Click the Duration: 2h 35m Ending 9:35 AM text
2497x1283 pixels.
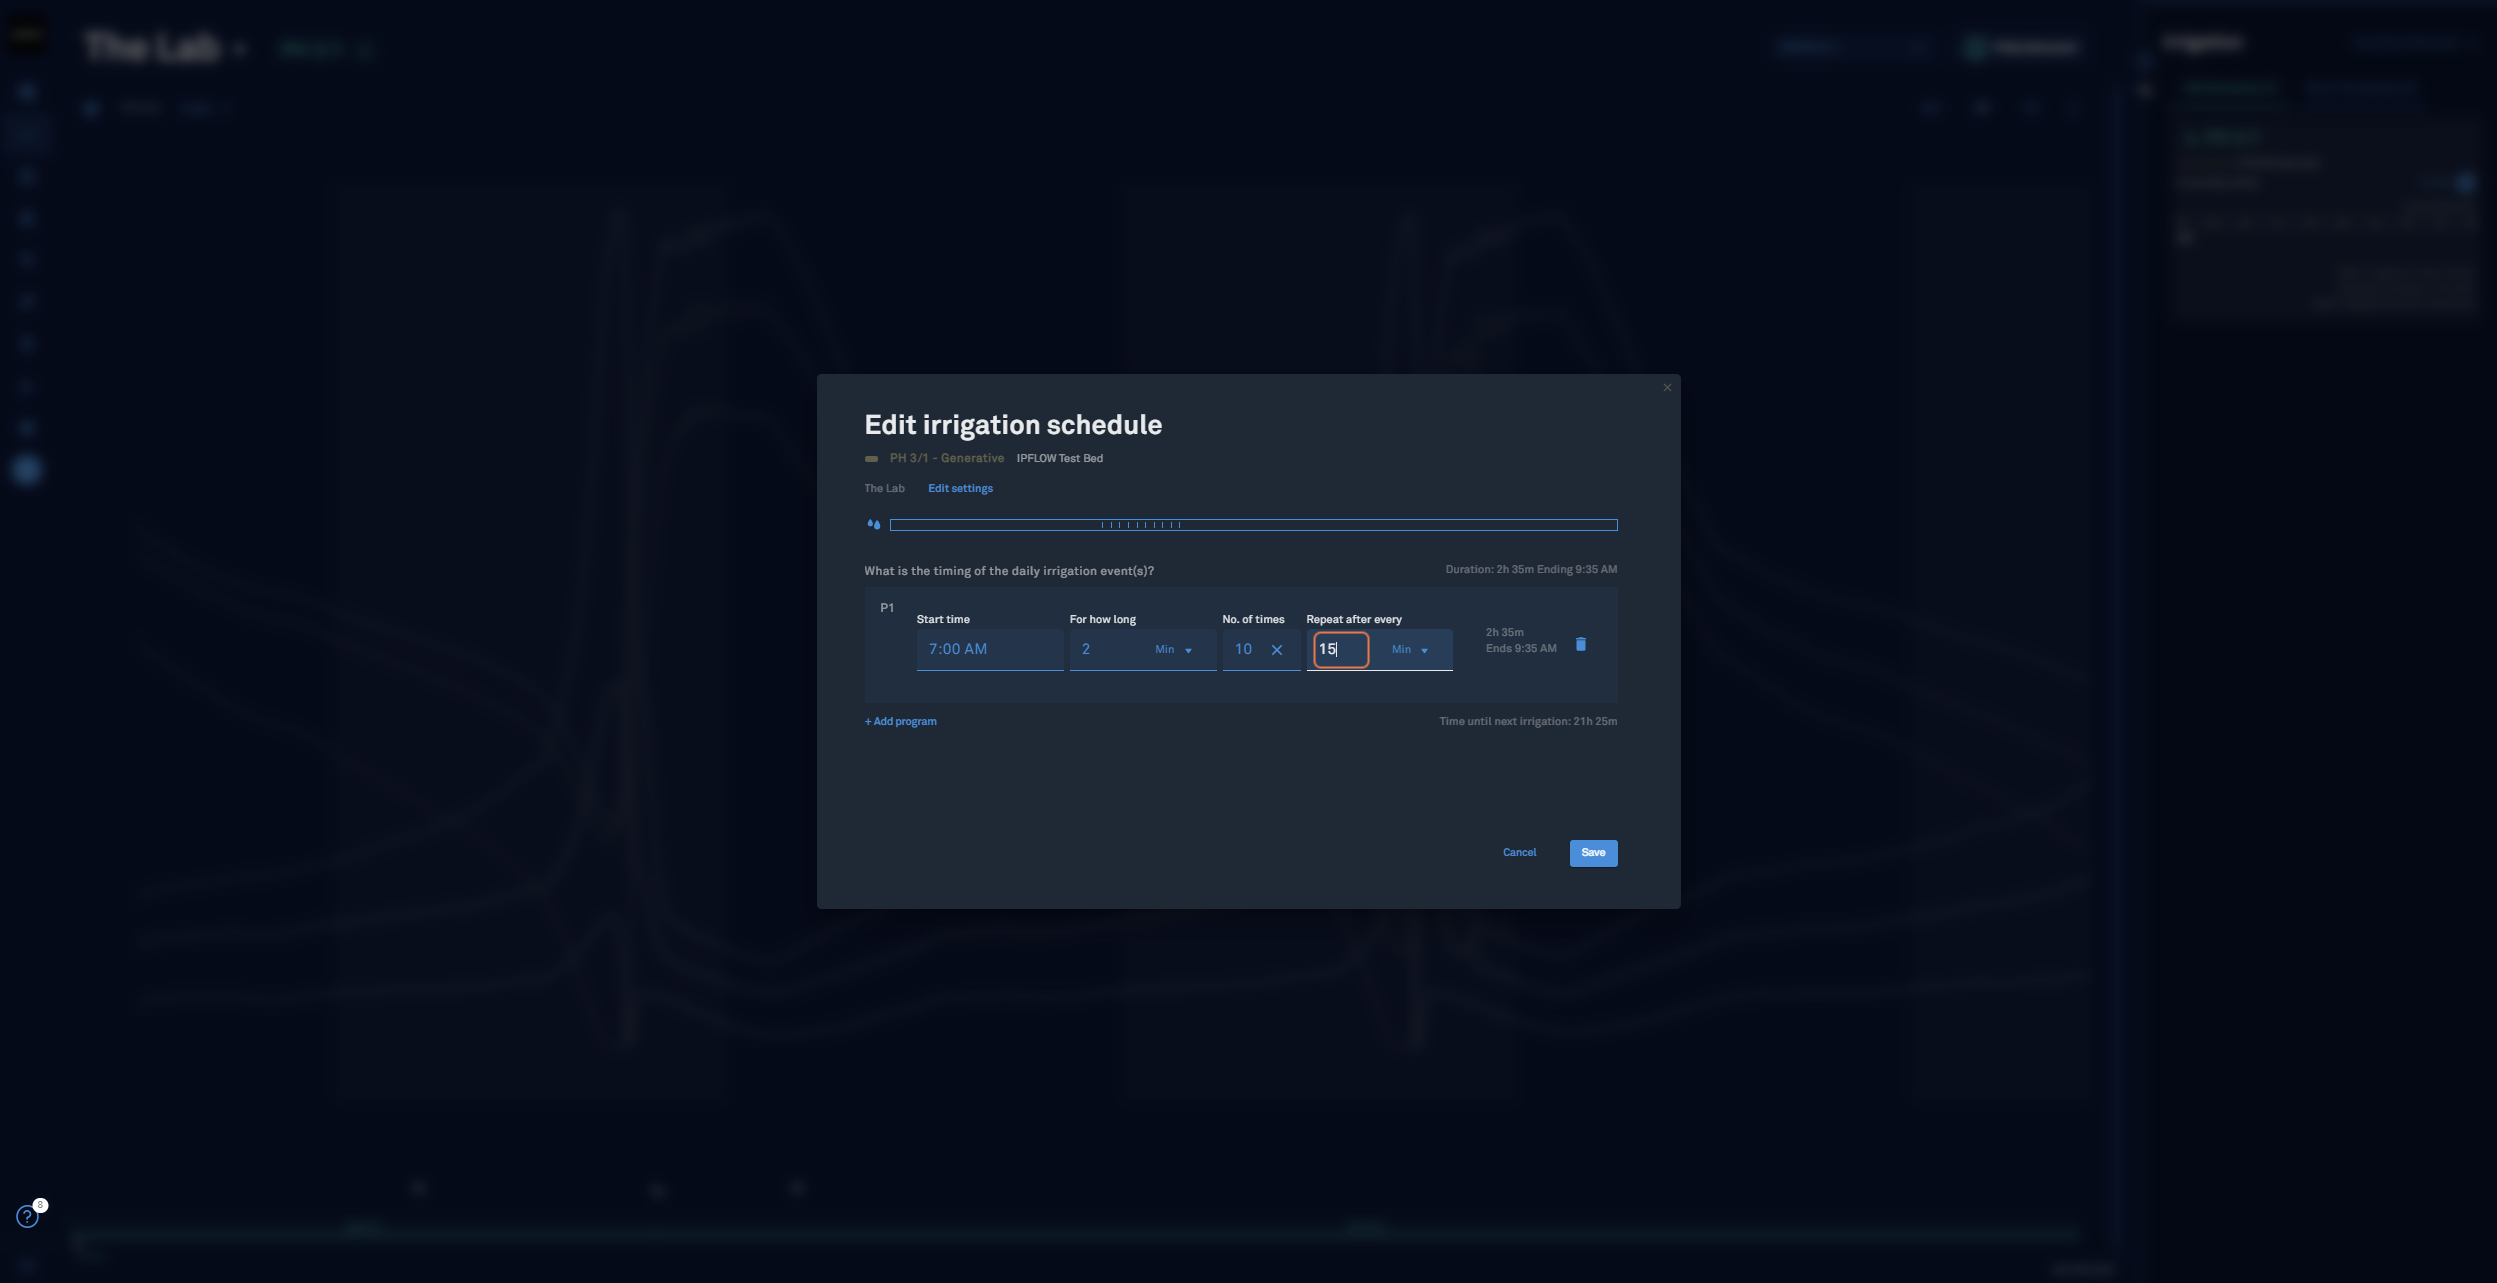click(x=1531, y=570)
